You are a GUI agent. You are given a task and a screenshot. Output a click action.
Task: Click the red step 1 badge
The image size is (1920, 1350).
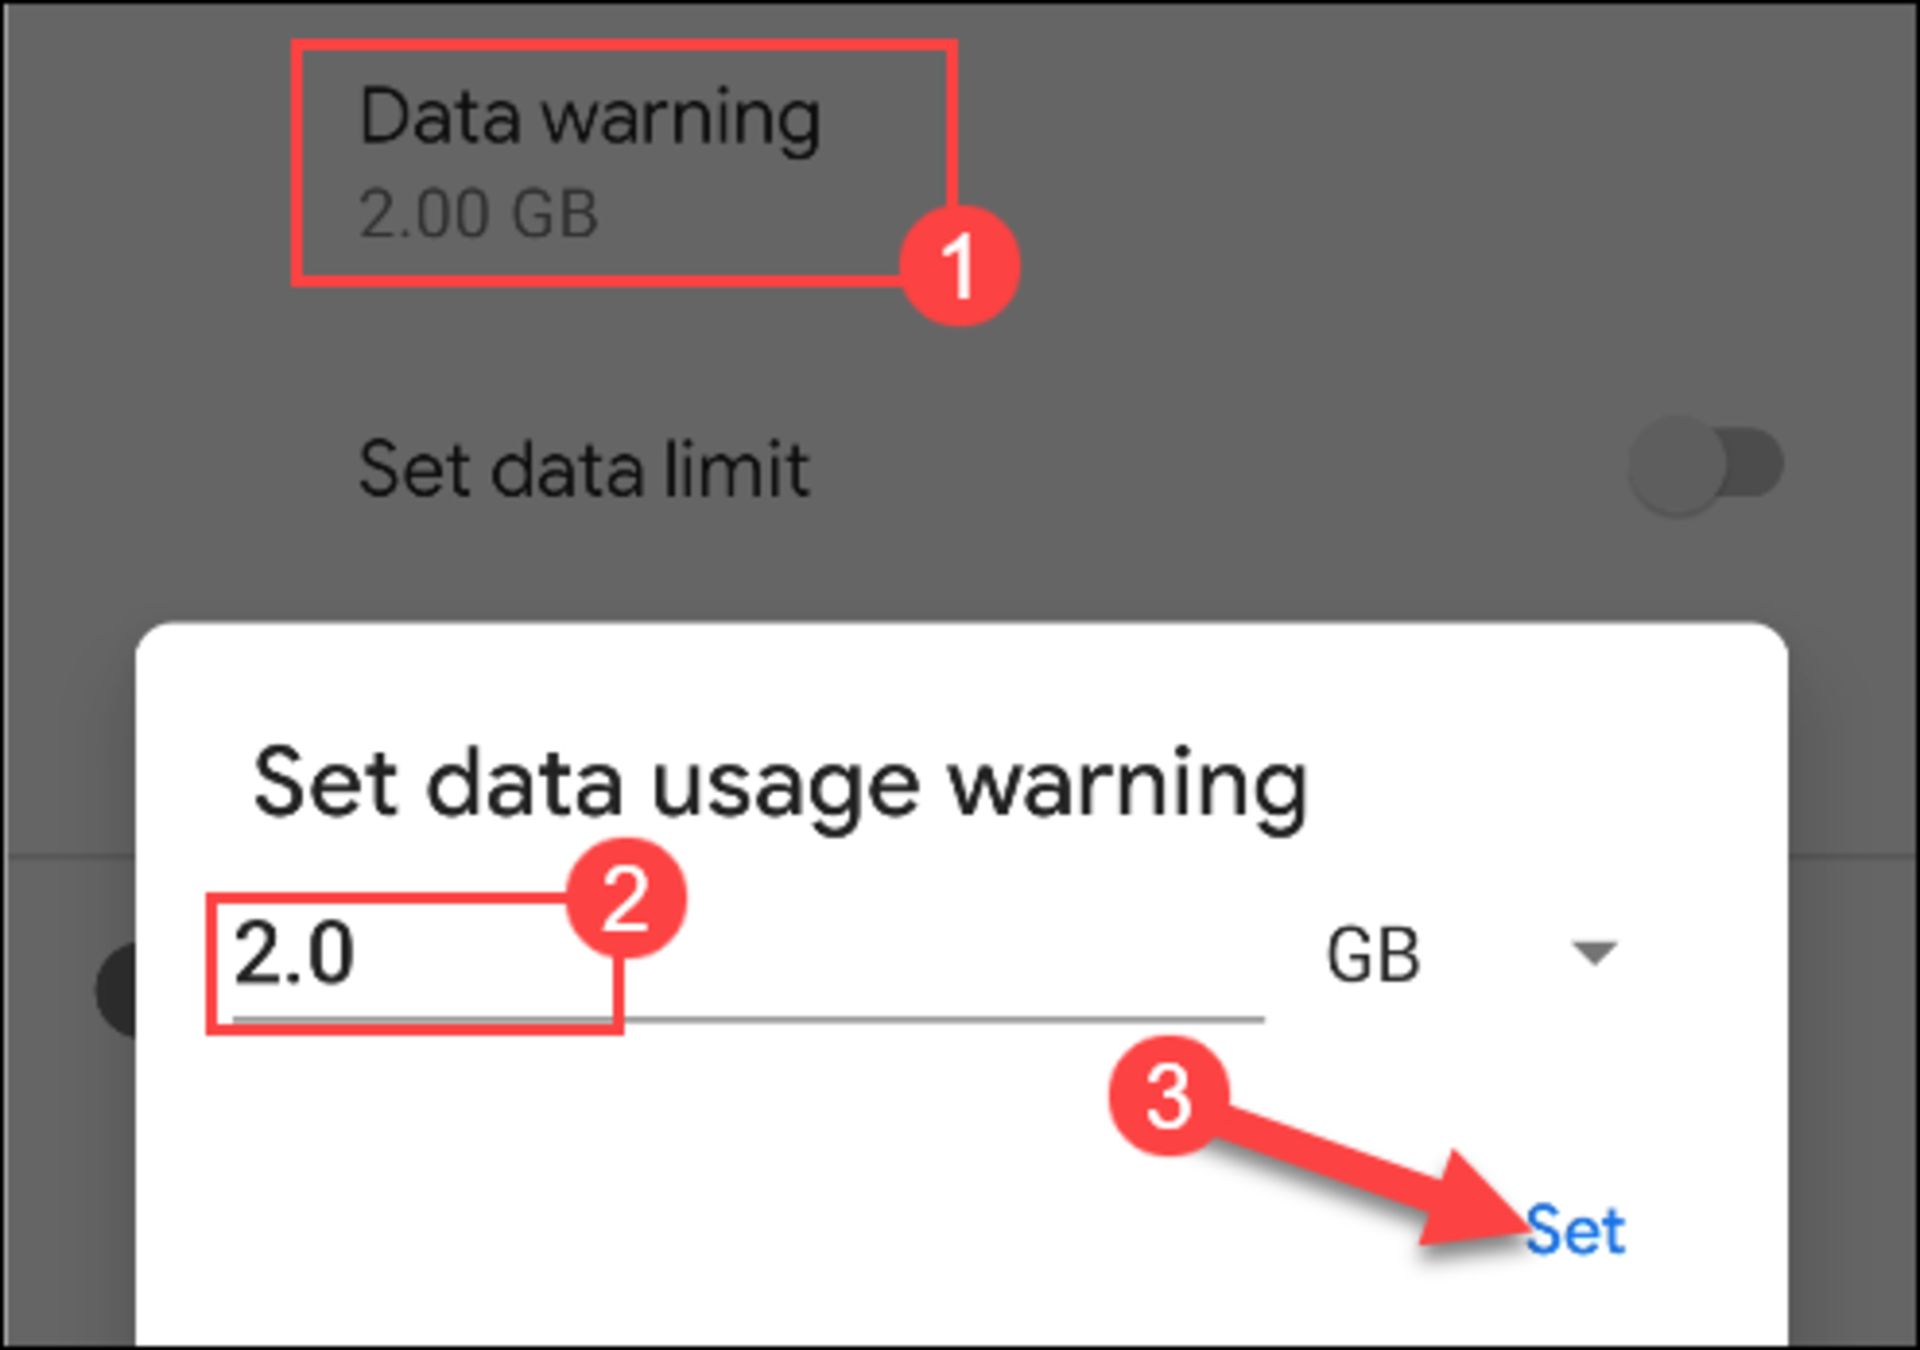pyautogui.click(x=959, y=266)
